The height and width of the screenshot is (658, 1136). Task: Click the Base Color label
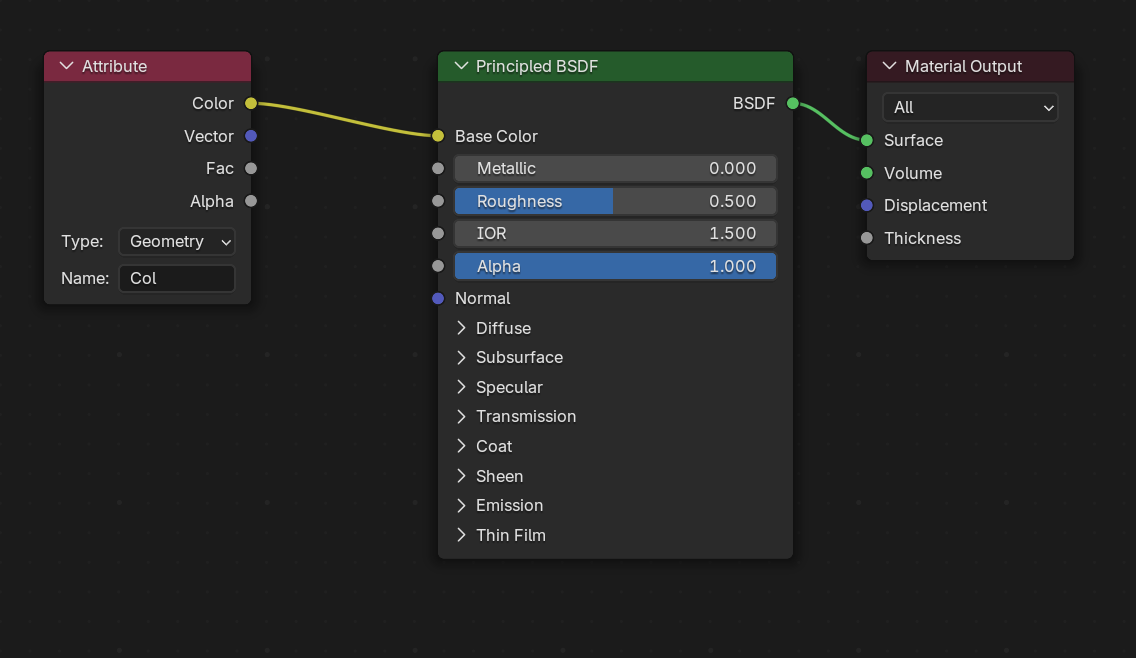pyautogui.click(x=496, y=136)
